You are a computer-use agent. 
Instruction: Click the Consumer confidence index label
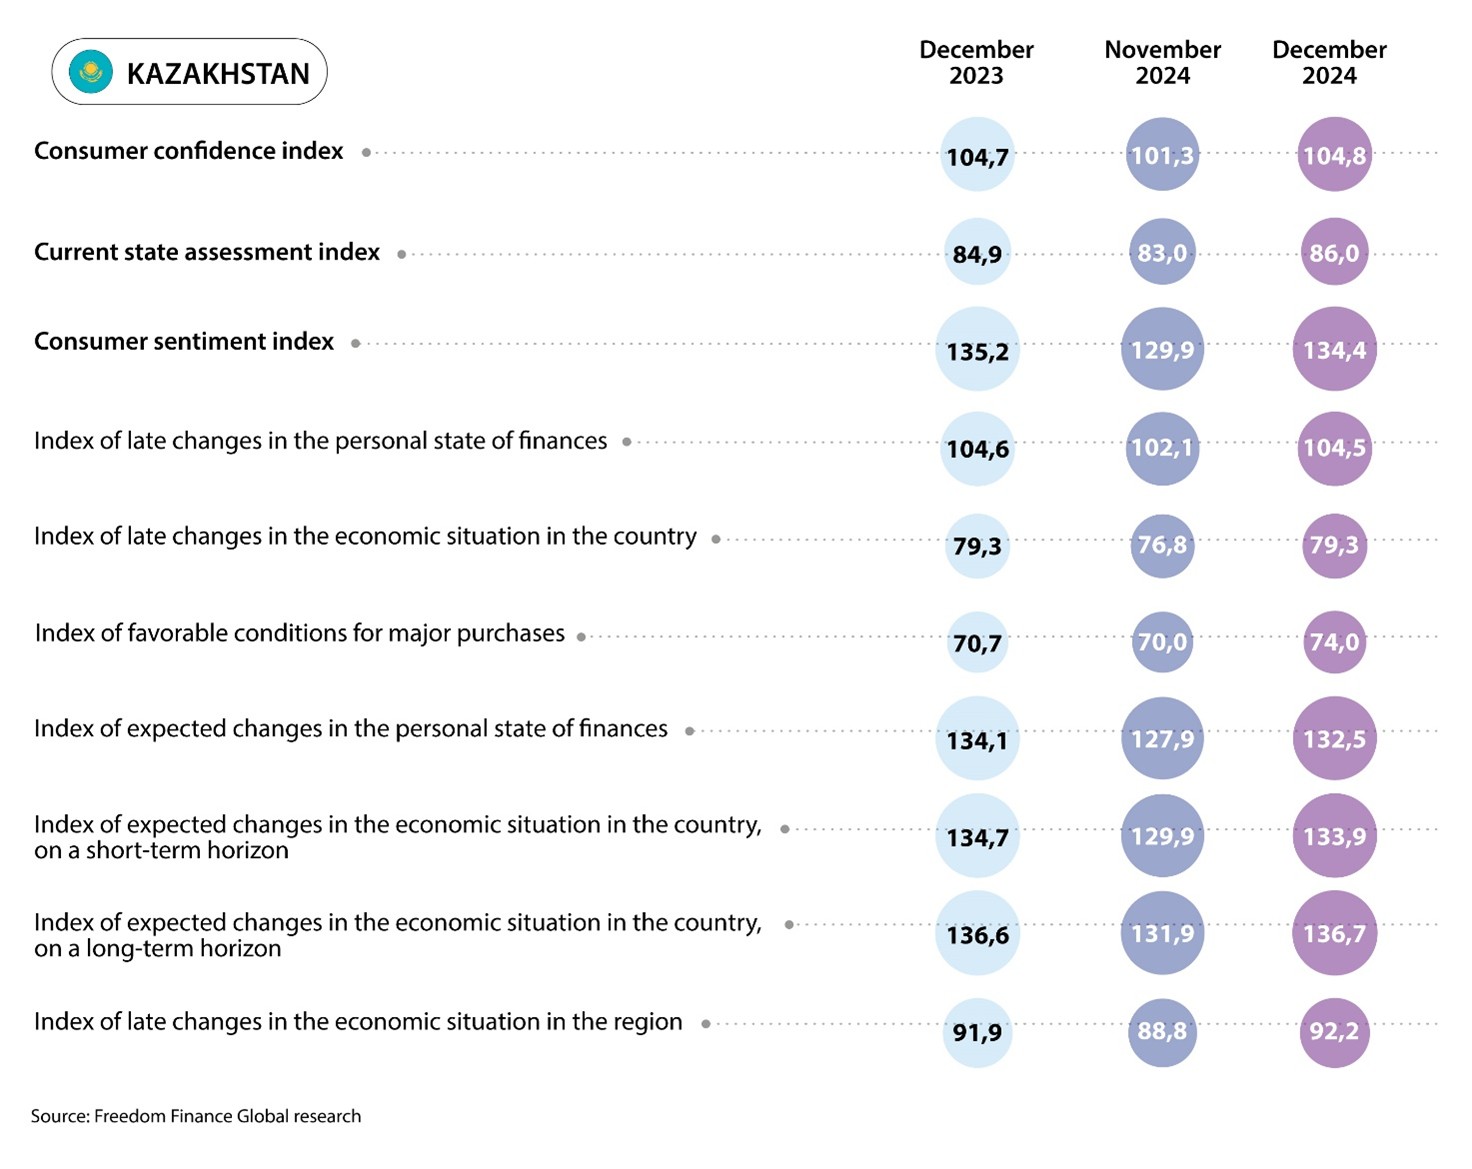pos(189,151)
